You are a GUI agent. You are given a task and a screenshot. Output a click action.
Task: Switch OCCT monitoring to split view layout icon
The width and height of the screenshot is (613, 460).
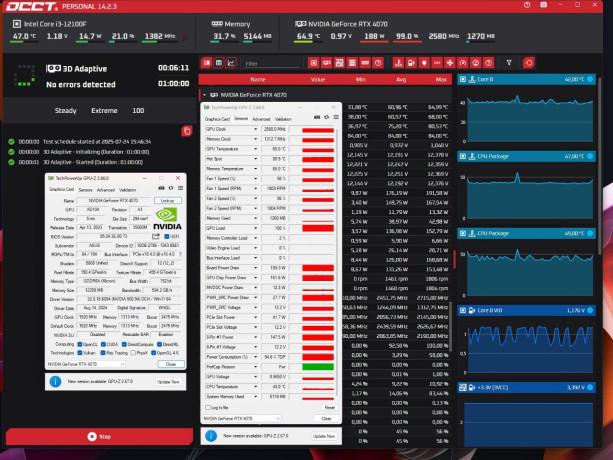[206, 63]
